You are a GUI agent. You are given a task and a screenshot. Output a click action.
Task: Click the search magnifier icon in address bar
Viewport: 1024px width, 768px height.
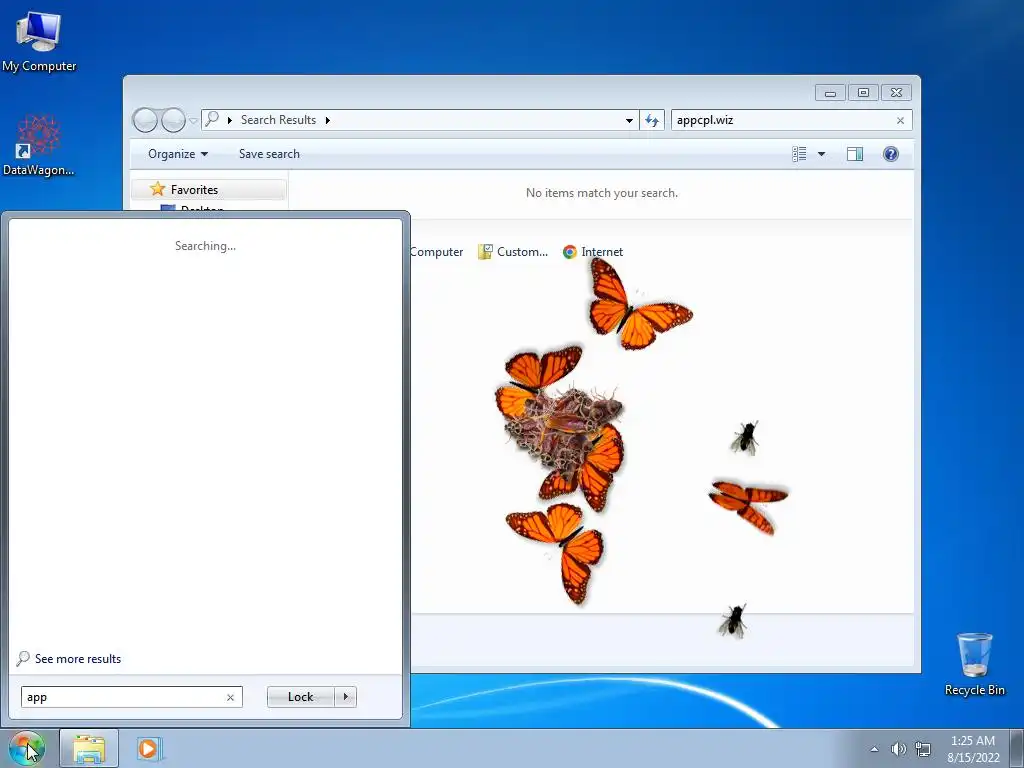coord(212,120)
